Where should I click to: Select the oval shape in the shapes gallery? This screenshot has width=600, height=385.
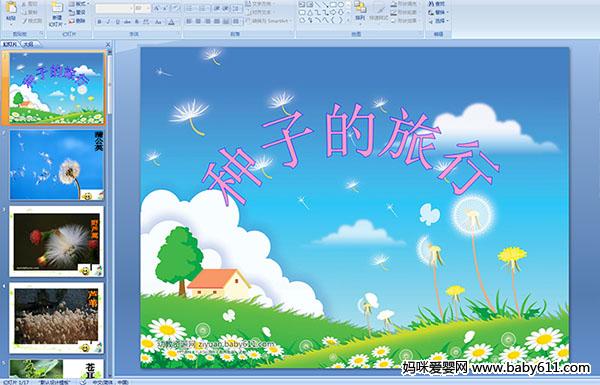coord(342,5)
